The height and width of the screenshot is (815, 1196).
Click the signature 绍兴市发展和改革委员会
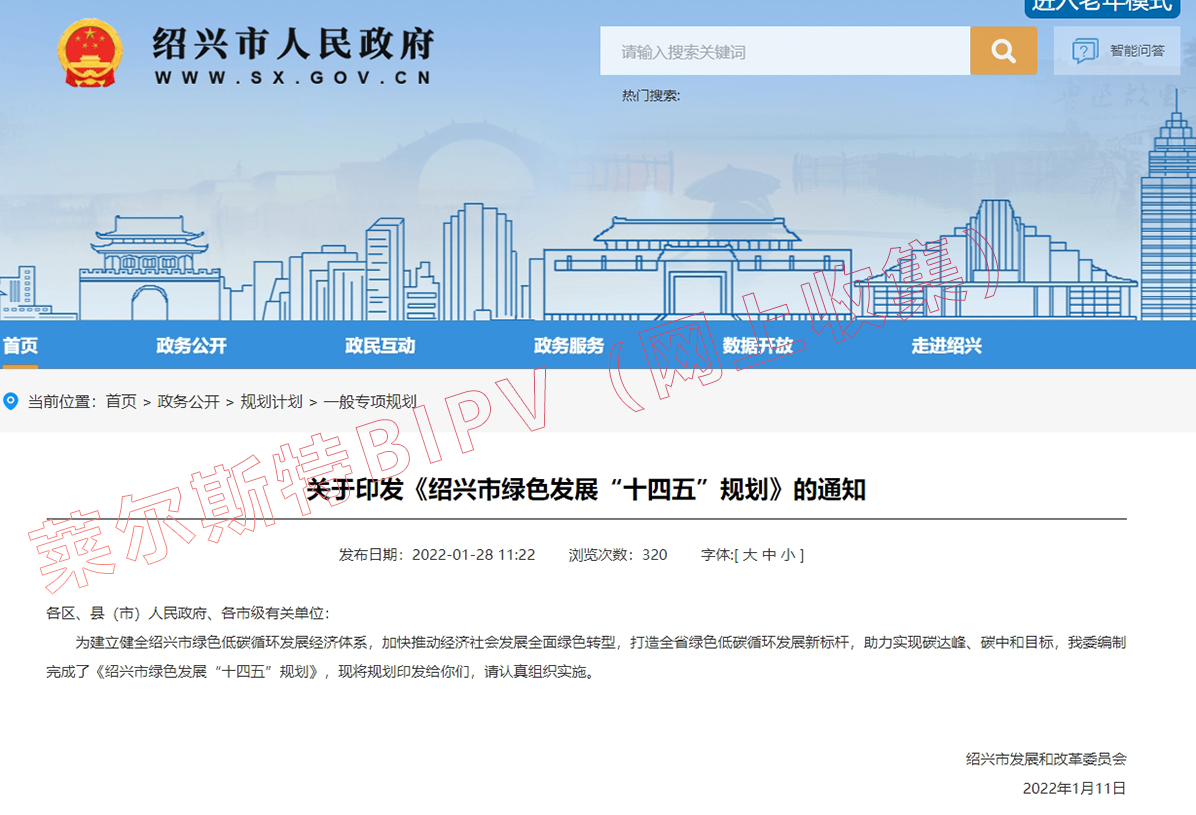tap(1046, 759)
